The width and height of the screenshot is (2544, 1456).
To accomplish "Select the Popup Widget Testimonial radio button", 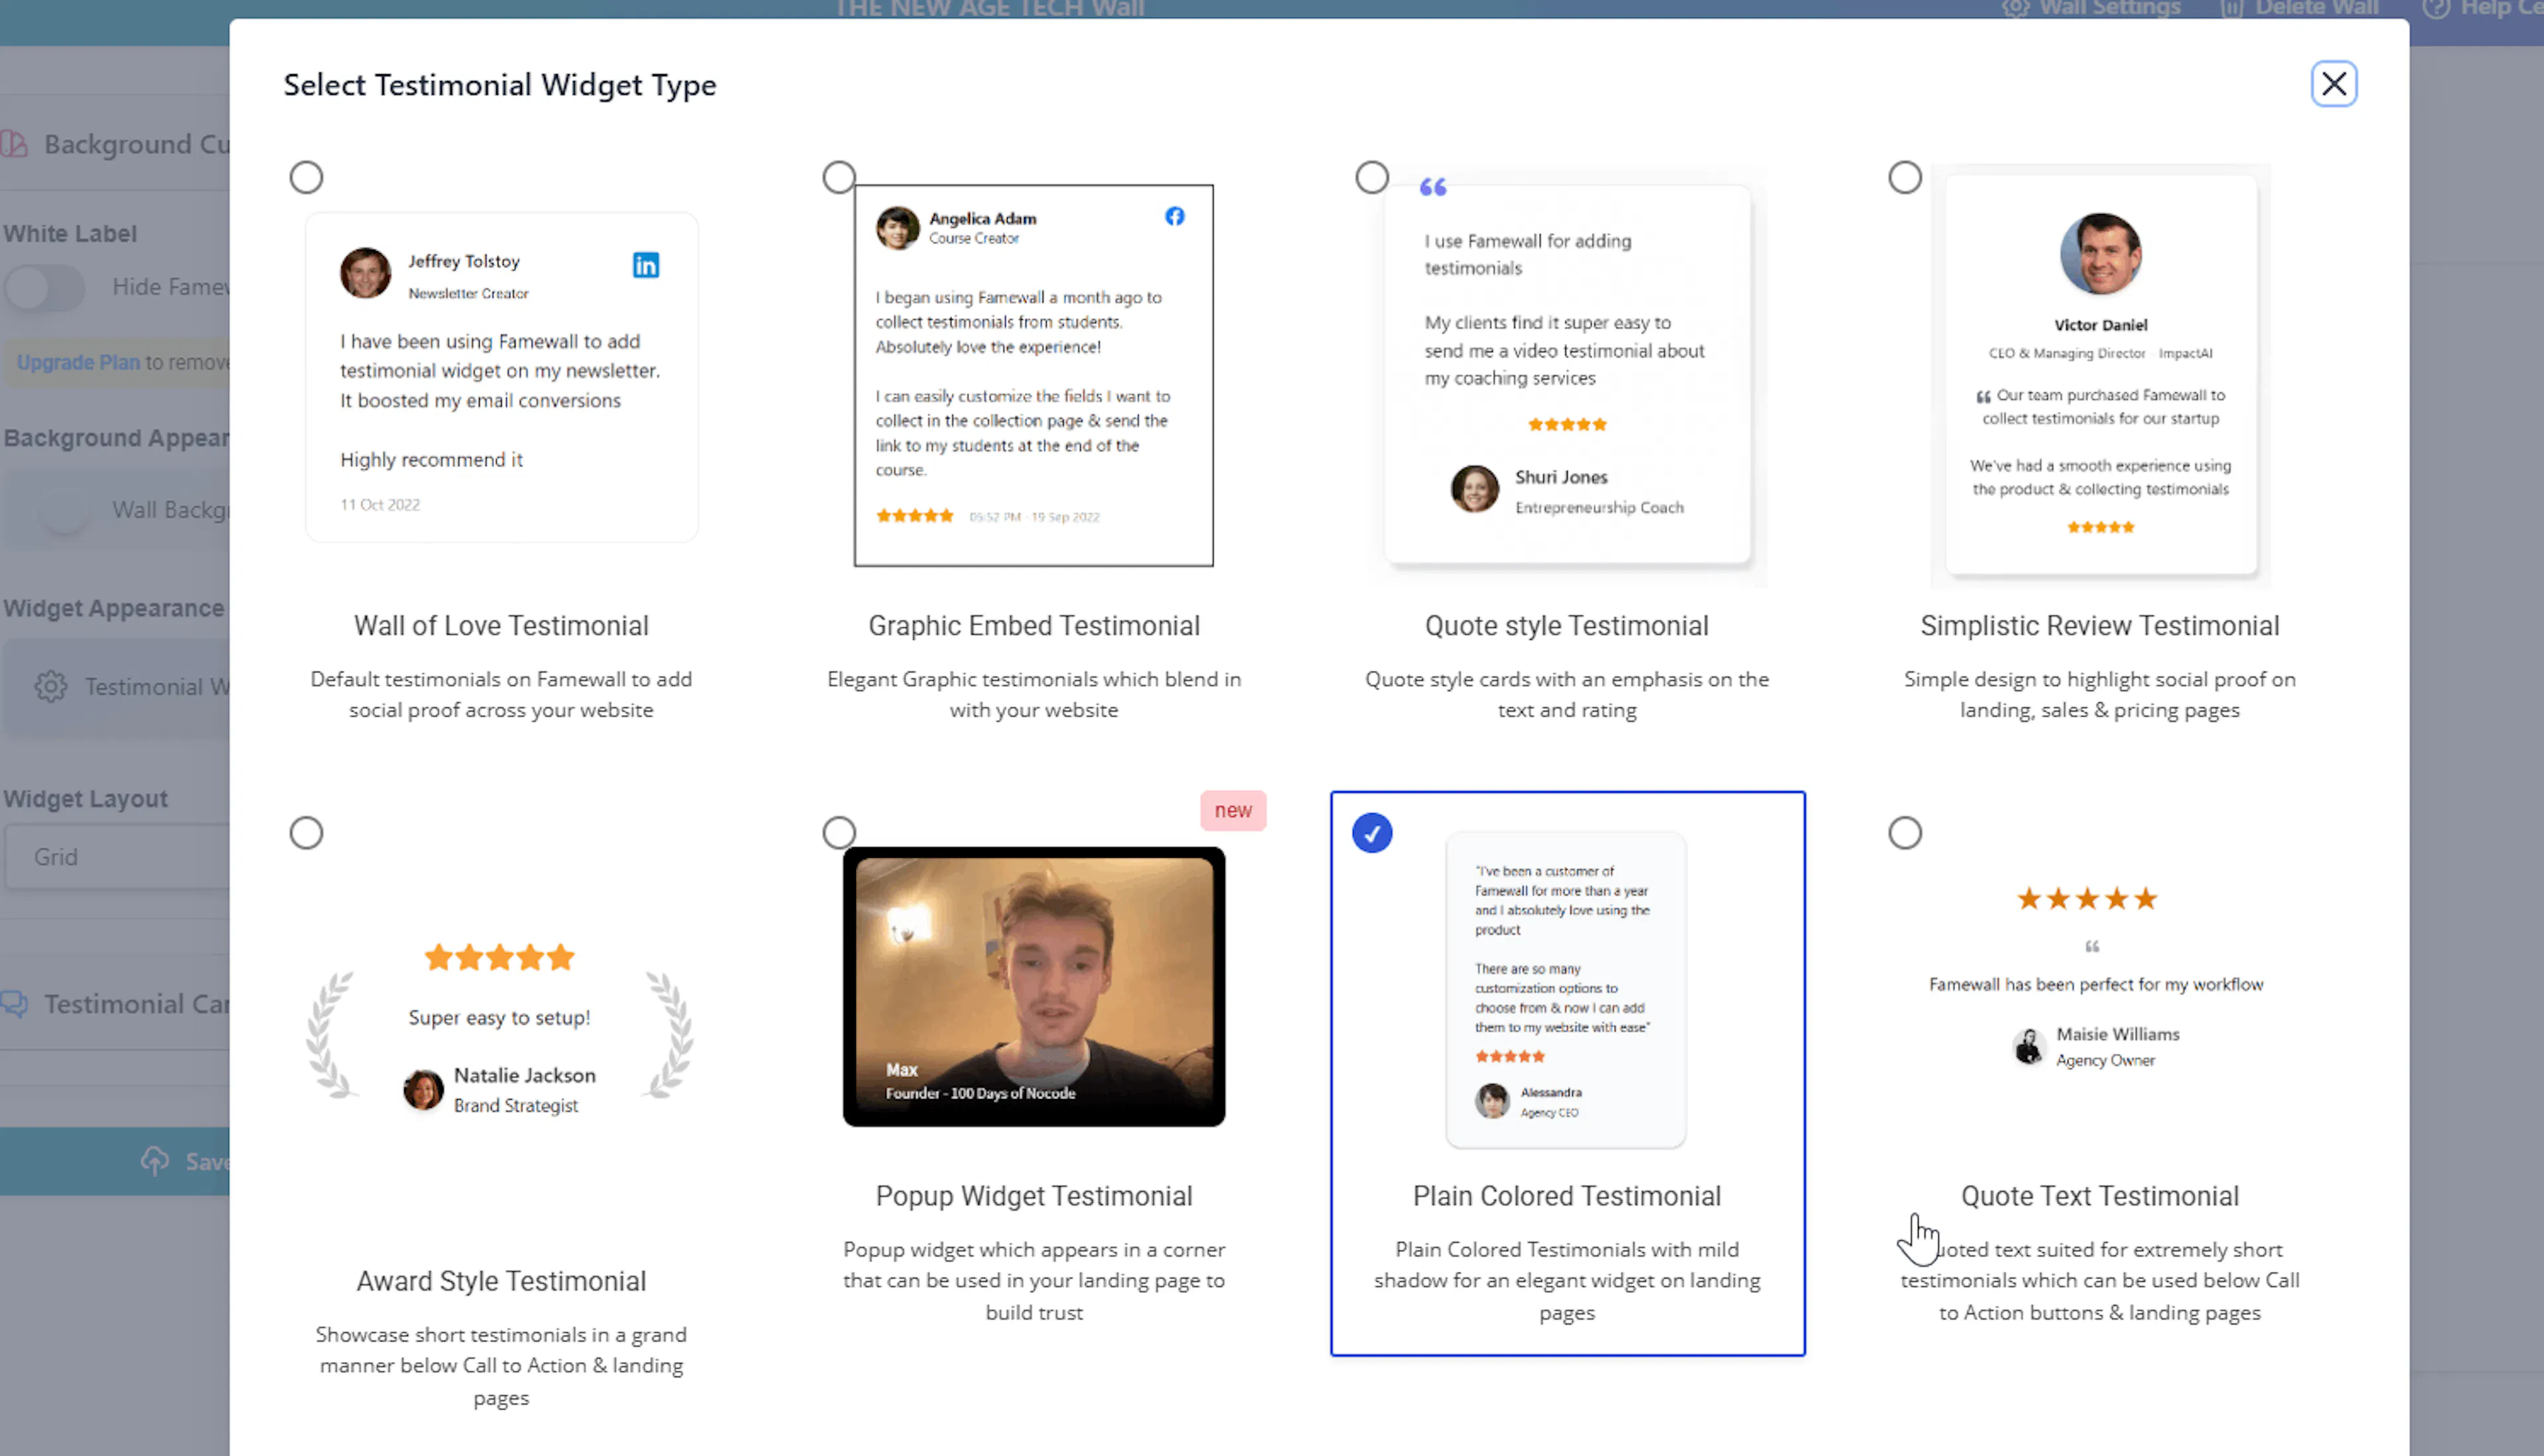I will tap(839, 832).
